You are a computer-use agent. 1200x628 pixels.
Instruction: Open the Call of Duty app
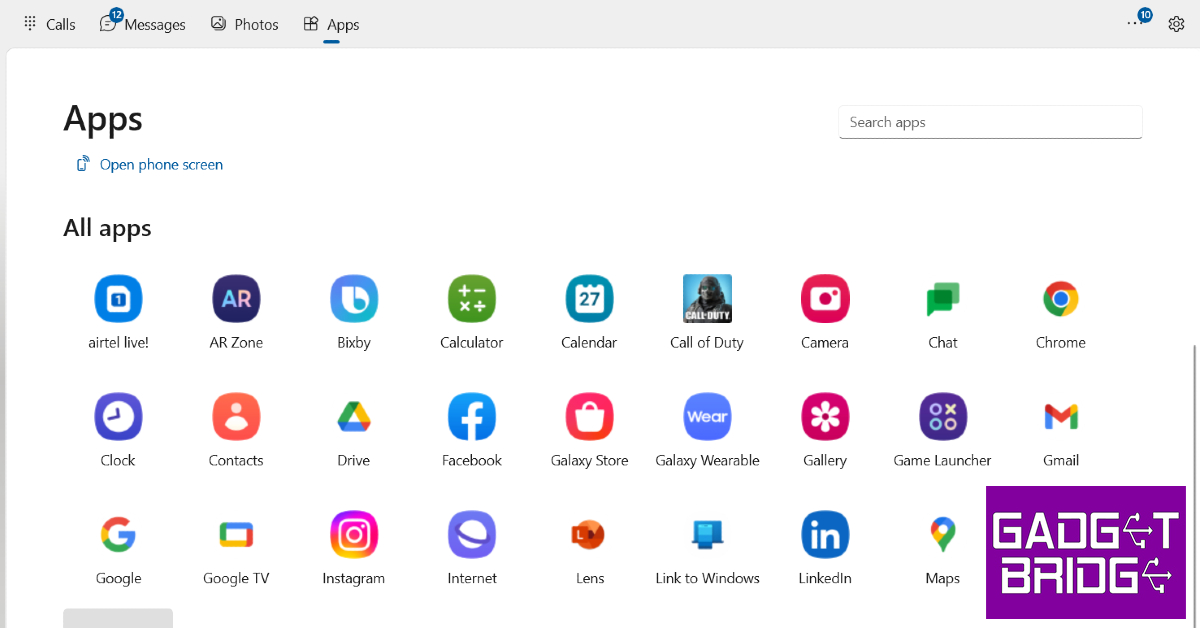coord(707,299)
